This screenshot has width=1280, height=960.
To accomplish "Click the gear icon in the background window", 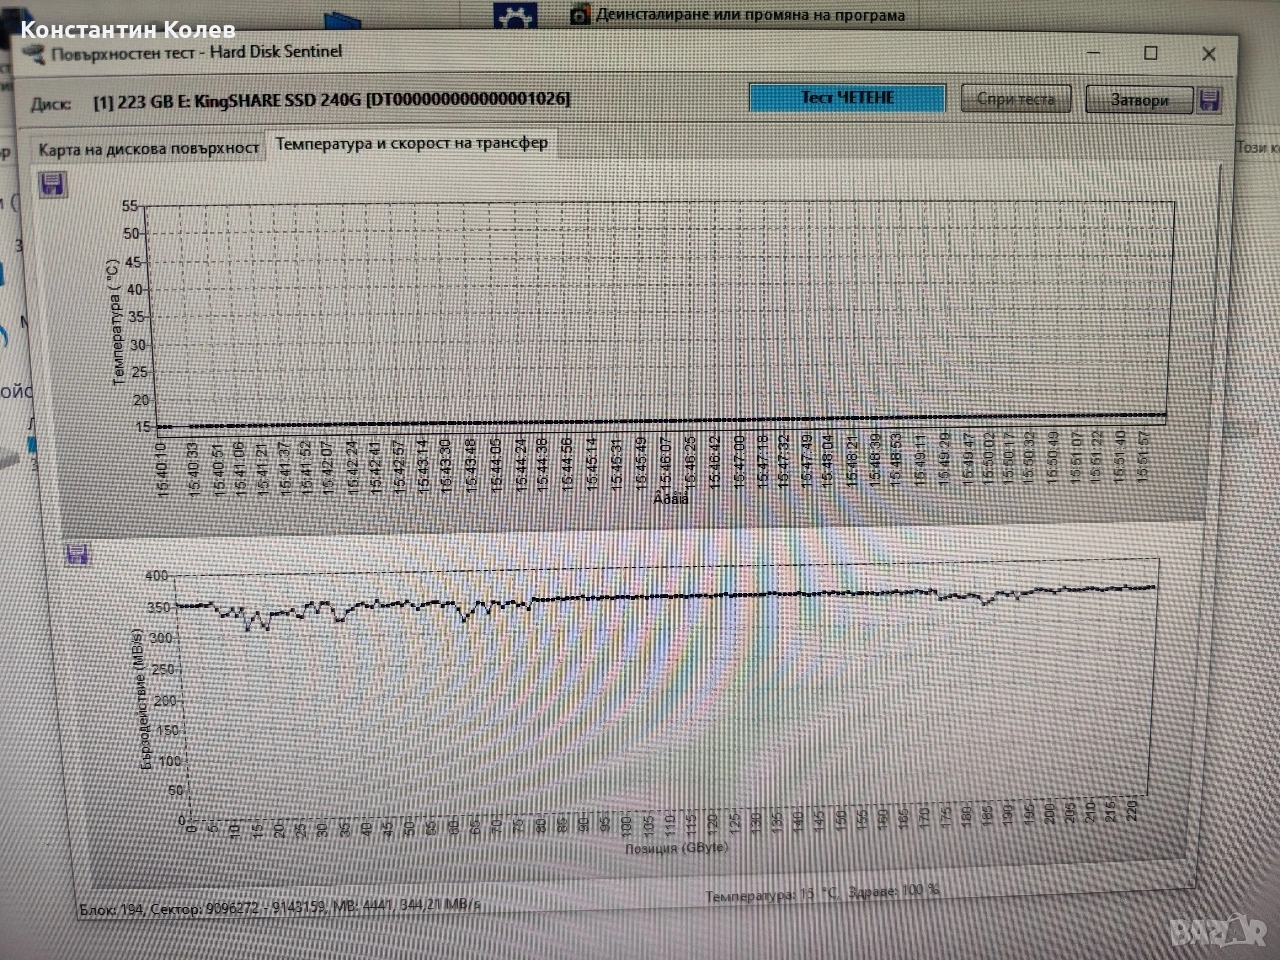I will (517, 17).
